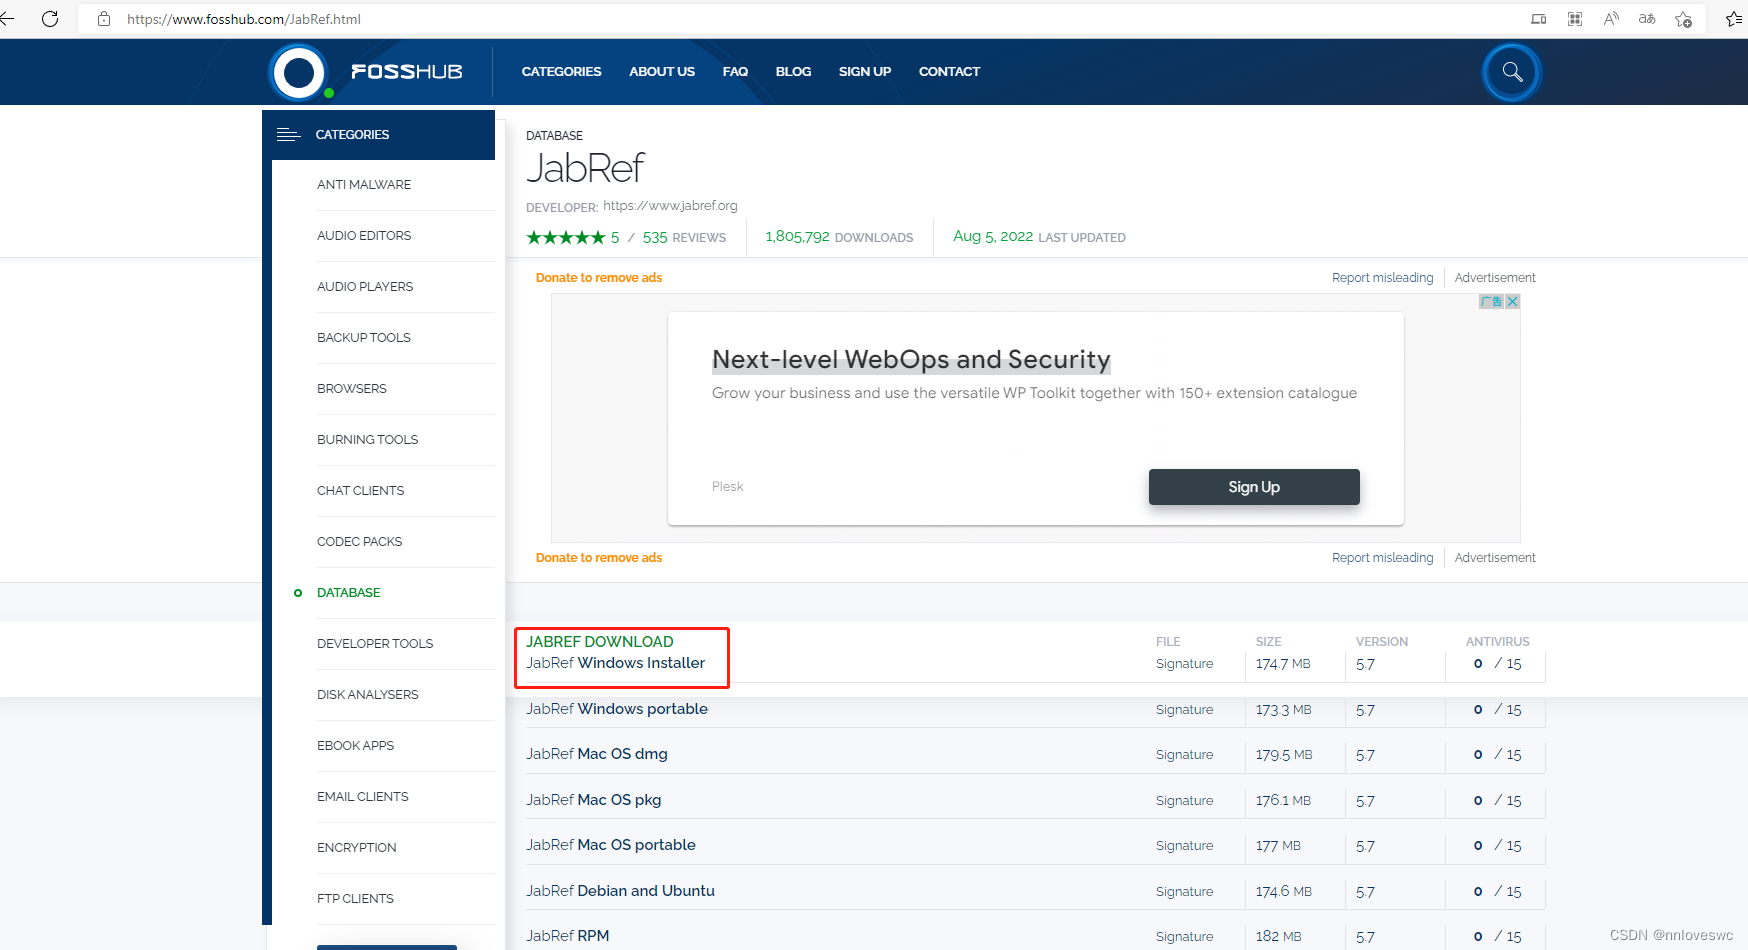
Task: Click the lower Report misleading link
Action: [x=1382, y=558]
